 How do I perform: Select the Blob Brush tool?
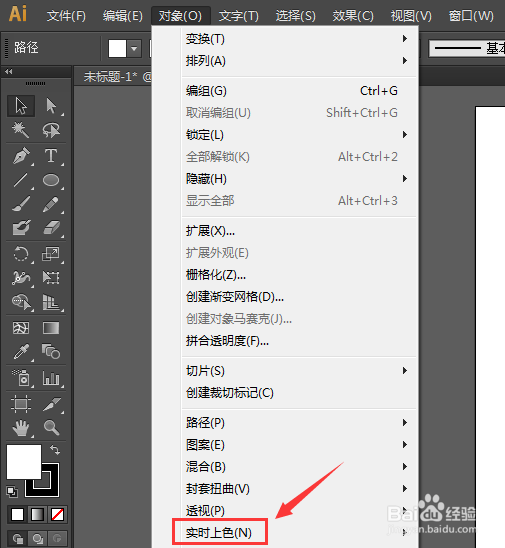21,228
